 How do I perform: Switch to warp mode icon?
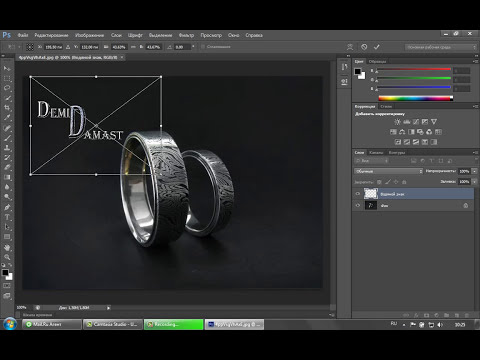pos(350,47)
